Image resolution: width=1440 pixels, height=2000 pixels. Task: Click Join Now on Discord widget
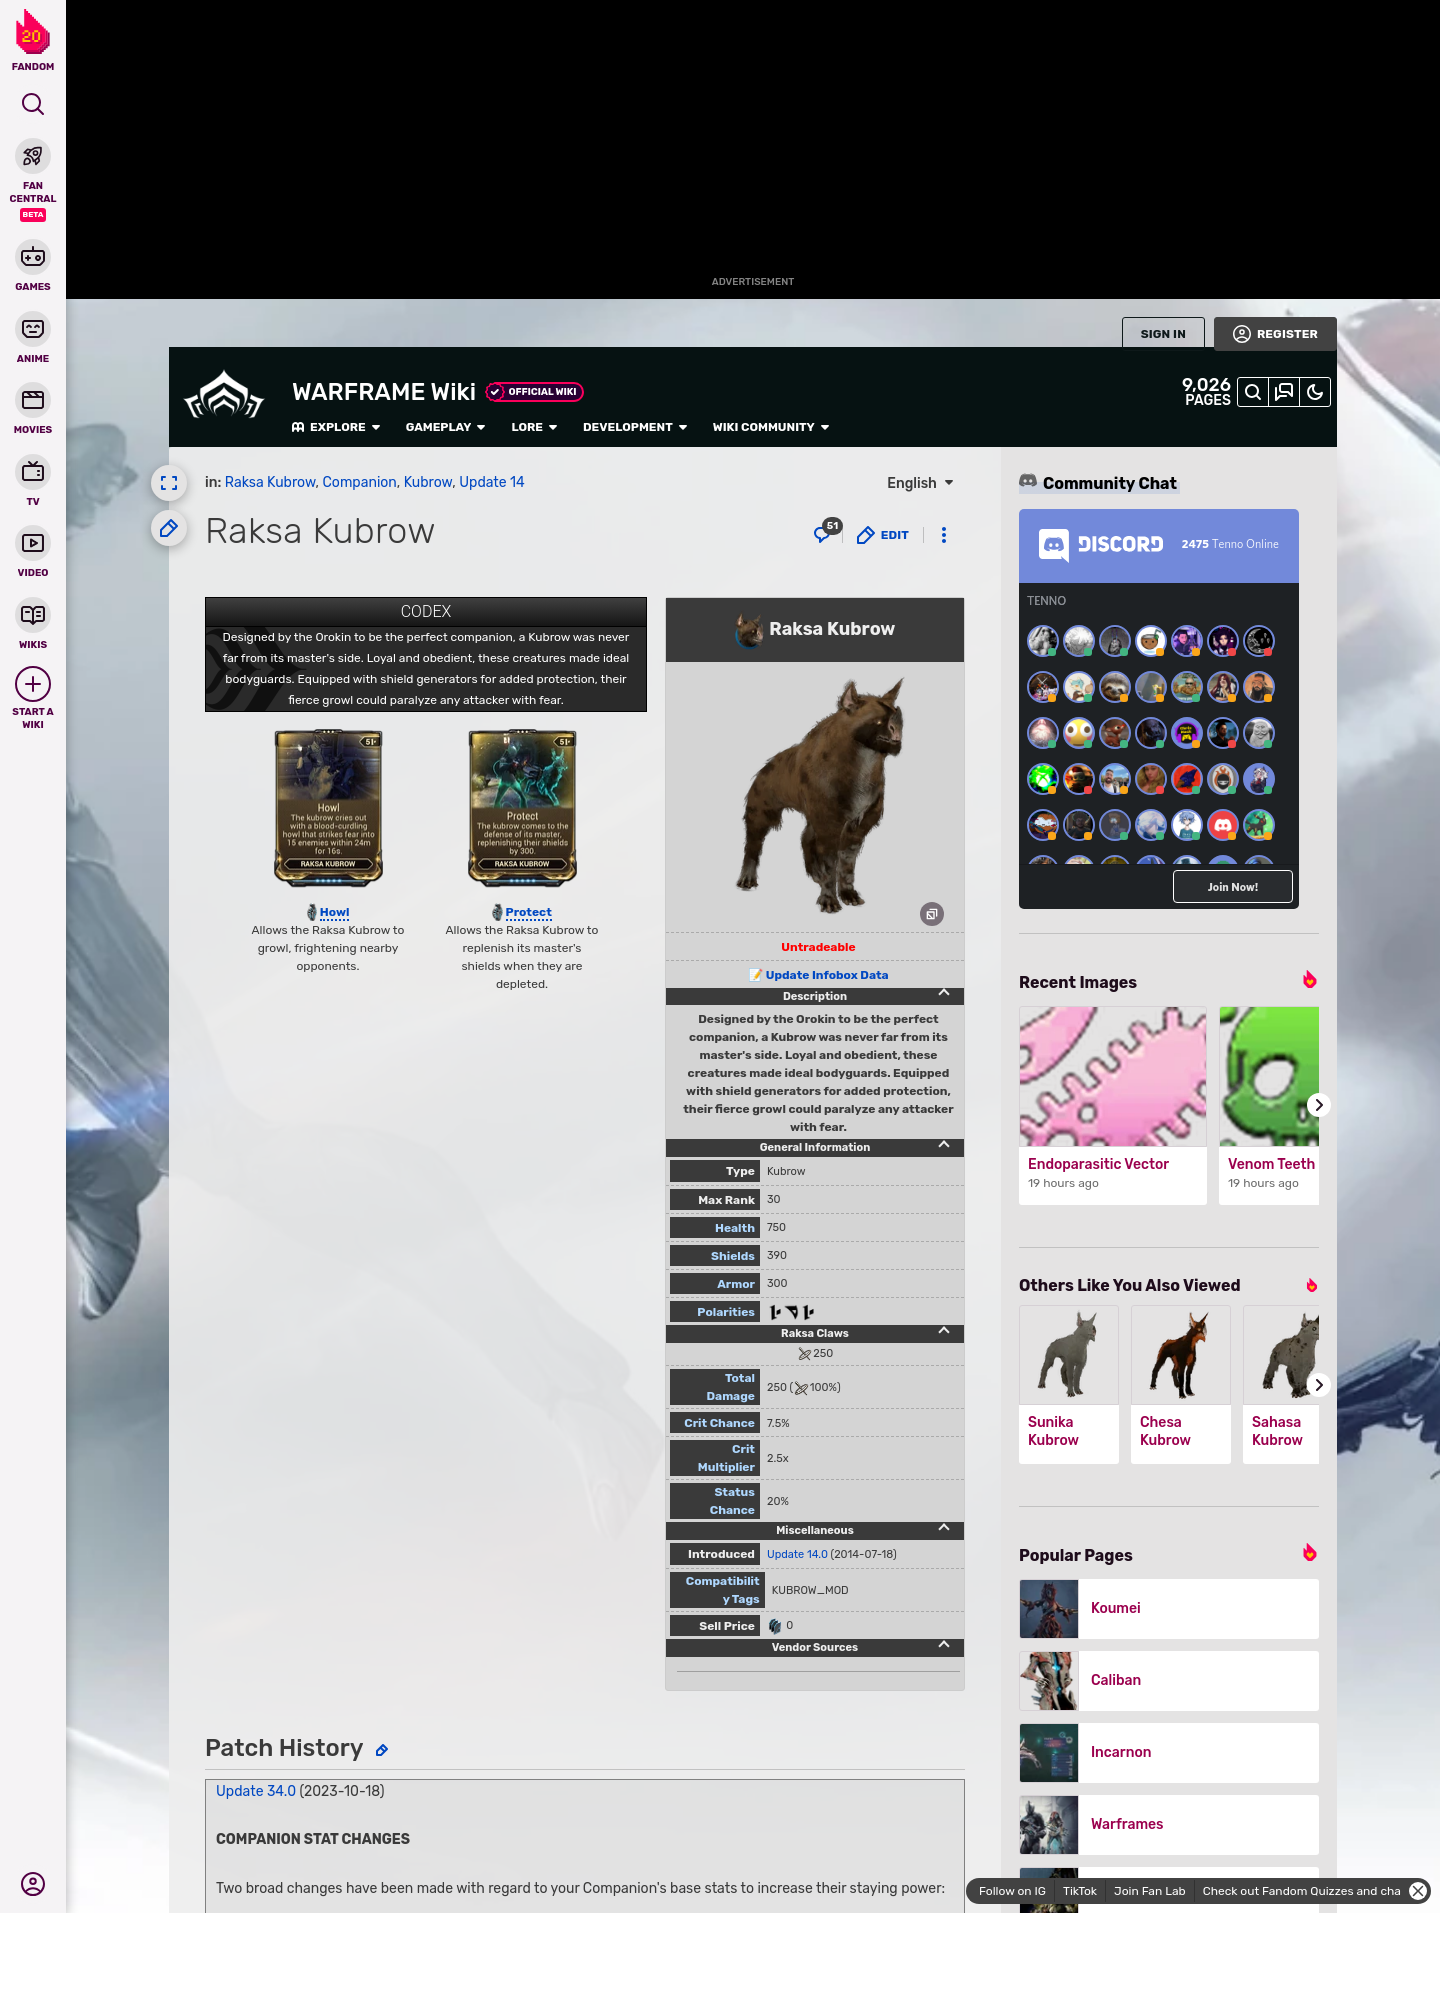[1233, 887]
